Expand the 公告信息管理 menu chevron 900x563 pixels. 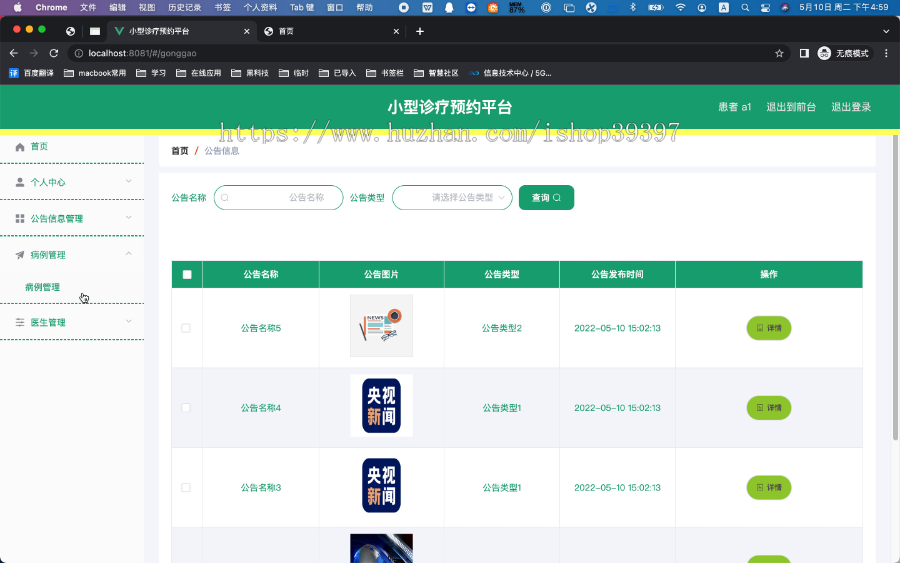129,218
